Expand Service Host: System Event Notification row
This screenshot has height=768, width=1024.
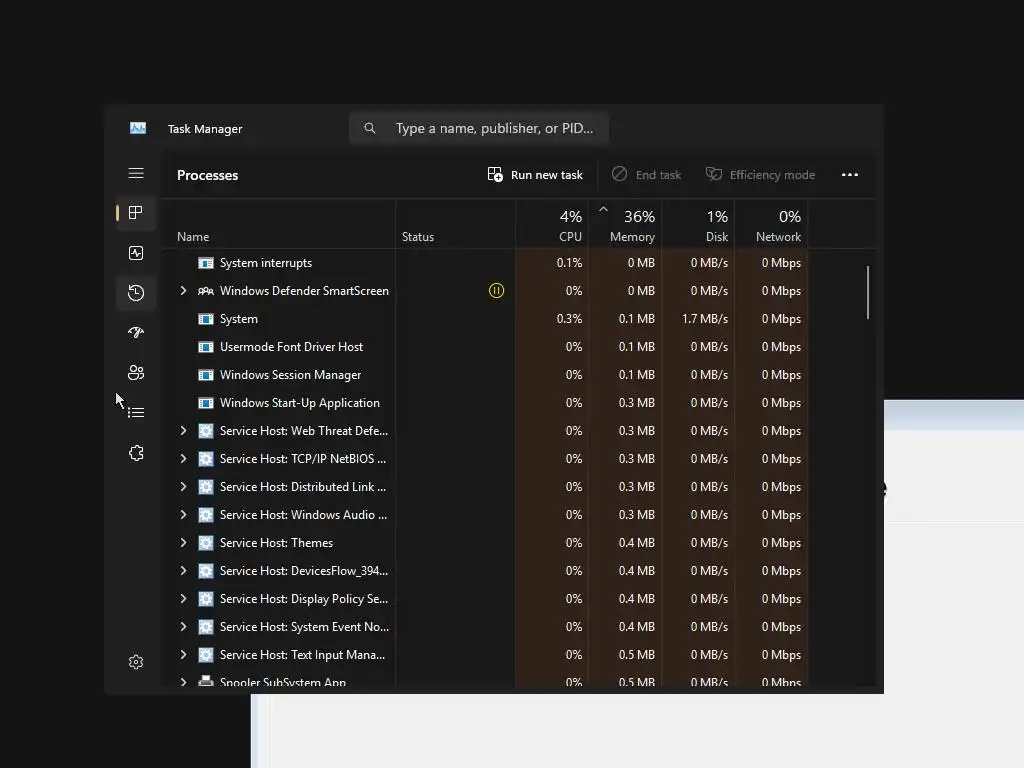coord(184,627)
